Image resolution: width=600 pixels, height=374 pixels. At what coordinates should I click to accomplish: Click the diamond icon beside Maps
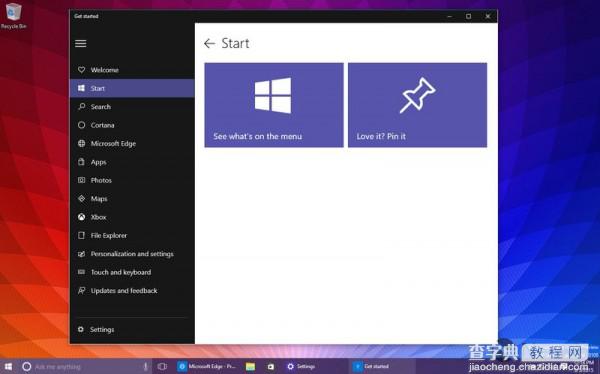coord(81,198)
